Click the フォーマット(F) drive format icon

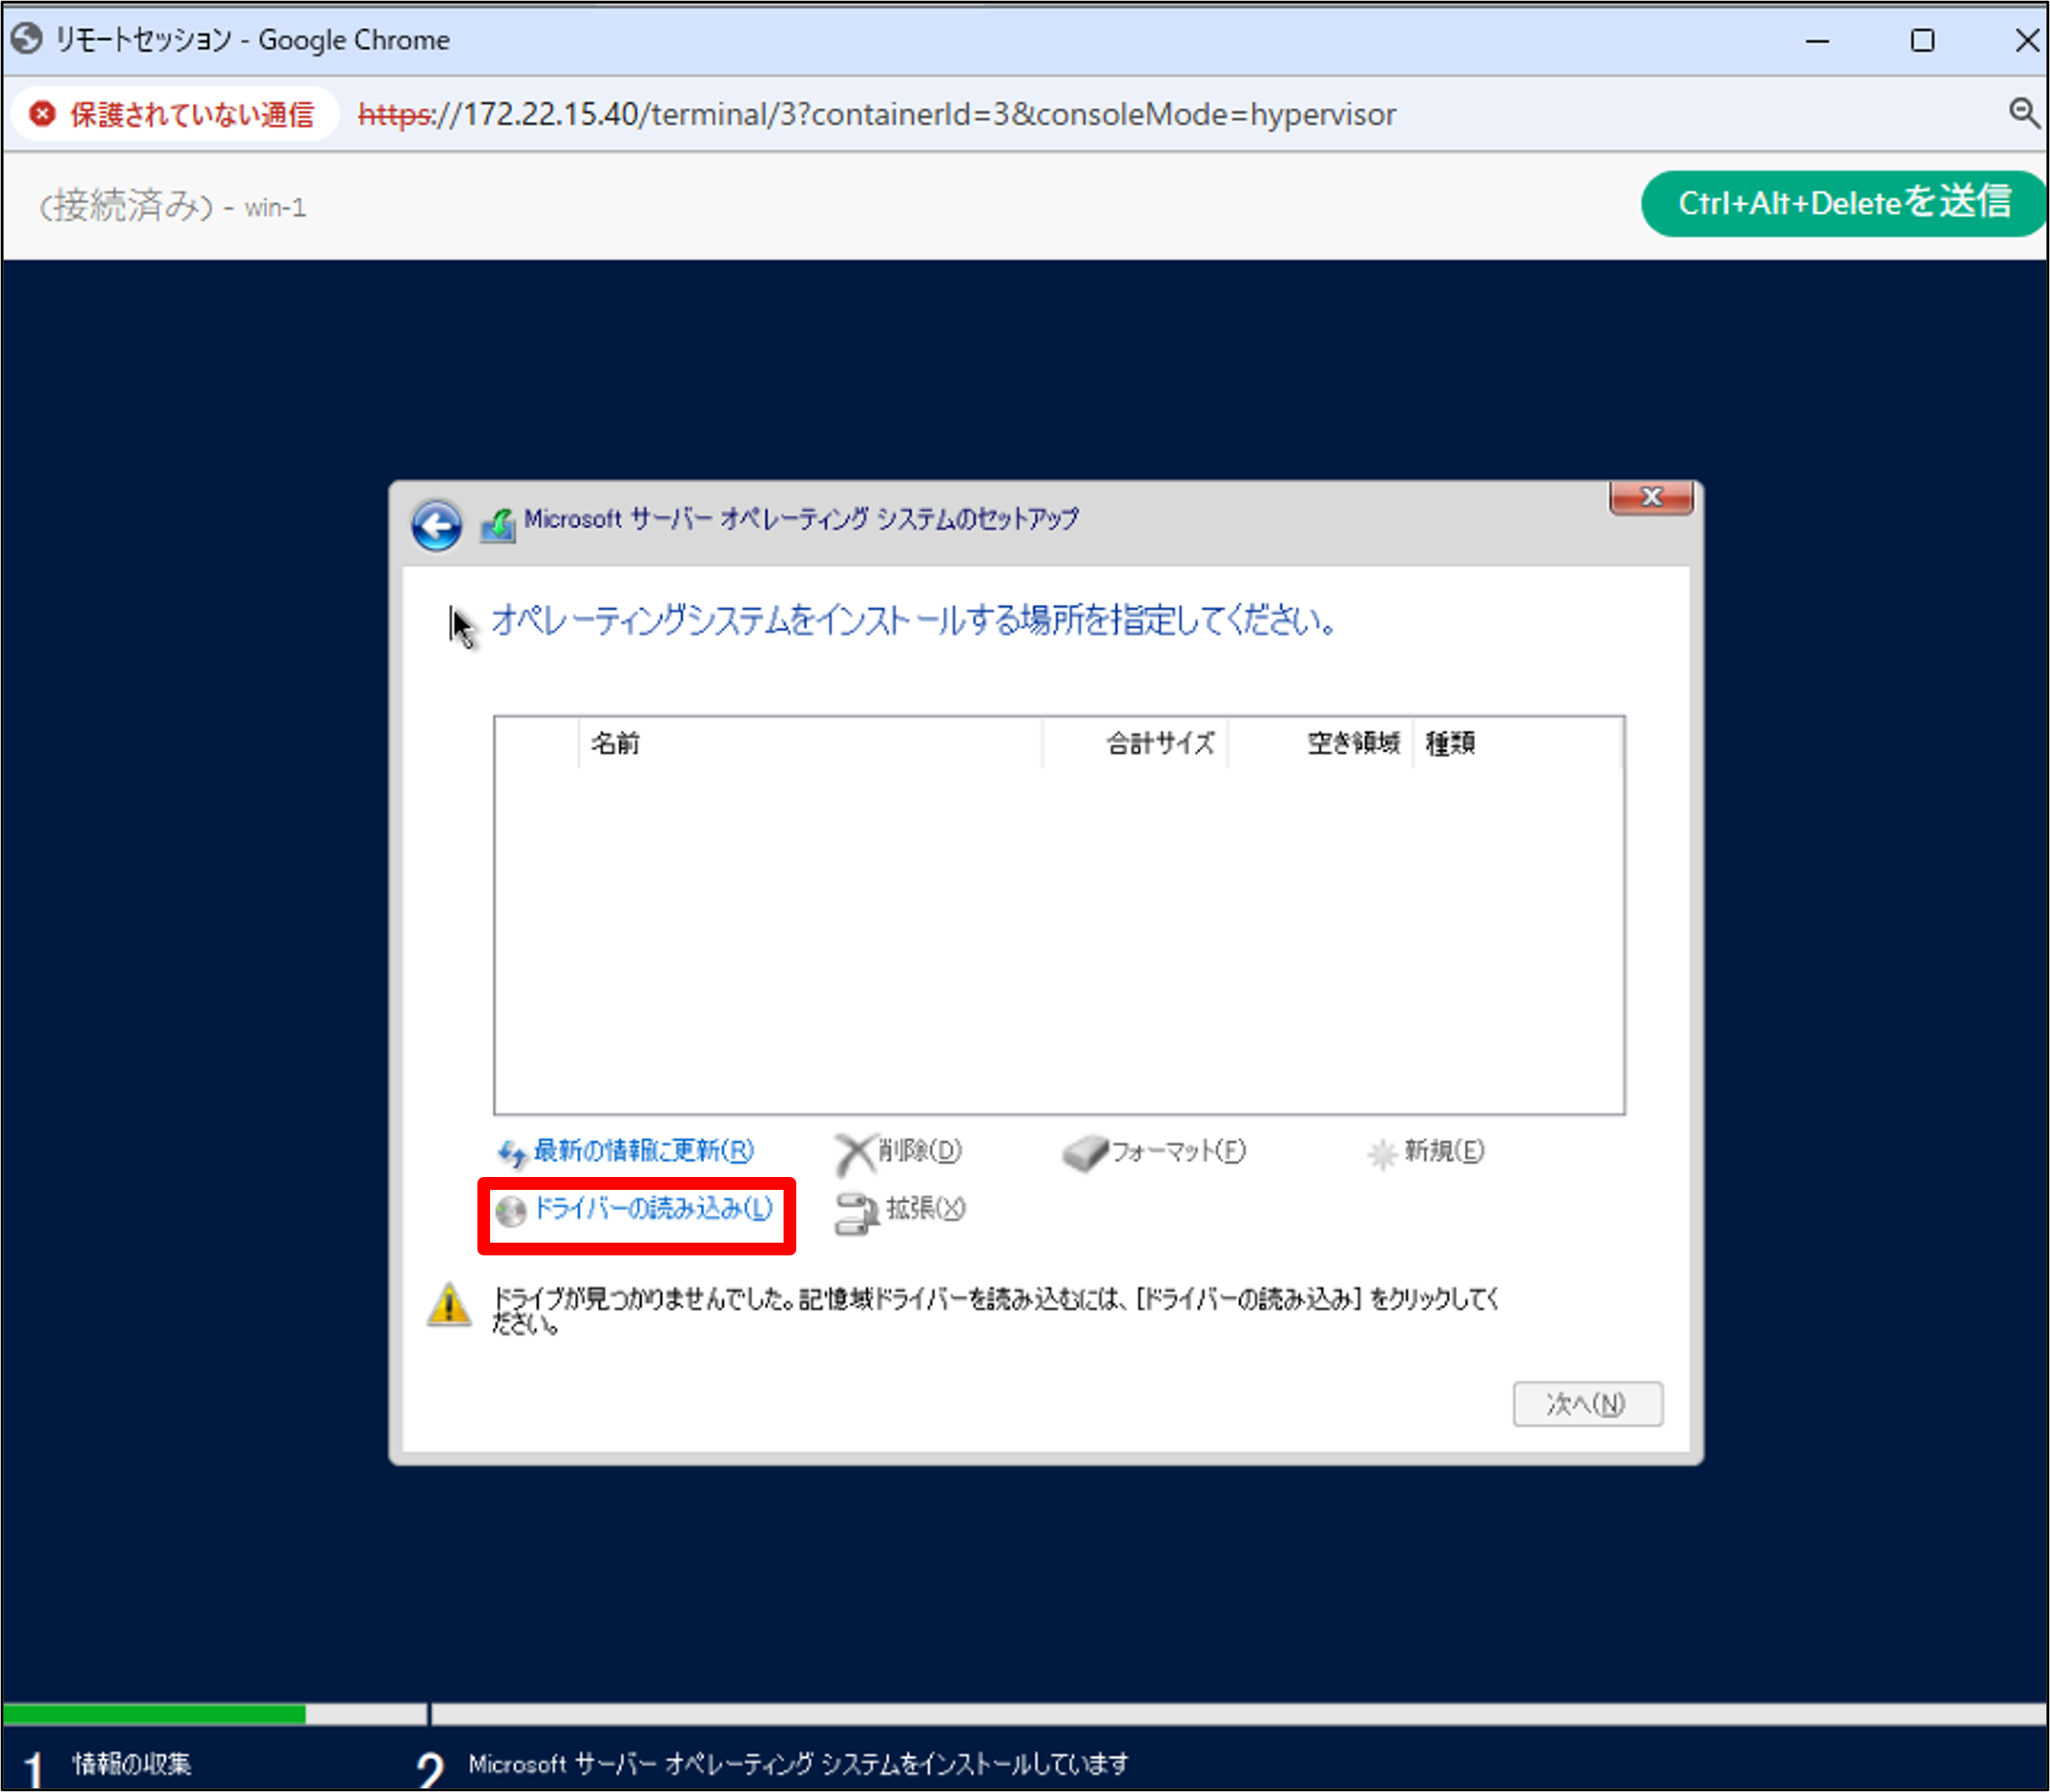(1085, 1151)
